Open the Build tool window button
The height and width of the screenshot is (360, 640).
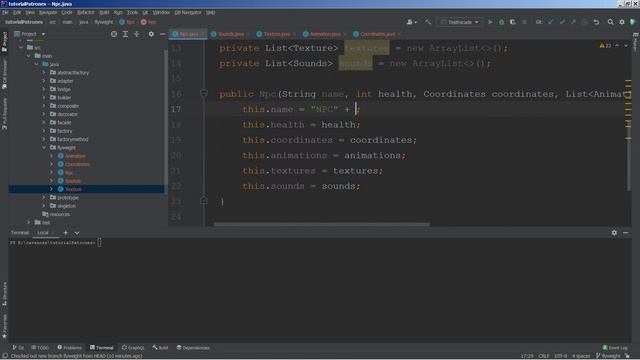click(160, 348)
